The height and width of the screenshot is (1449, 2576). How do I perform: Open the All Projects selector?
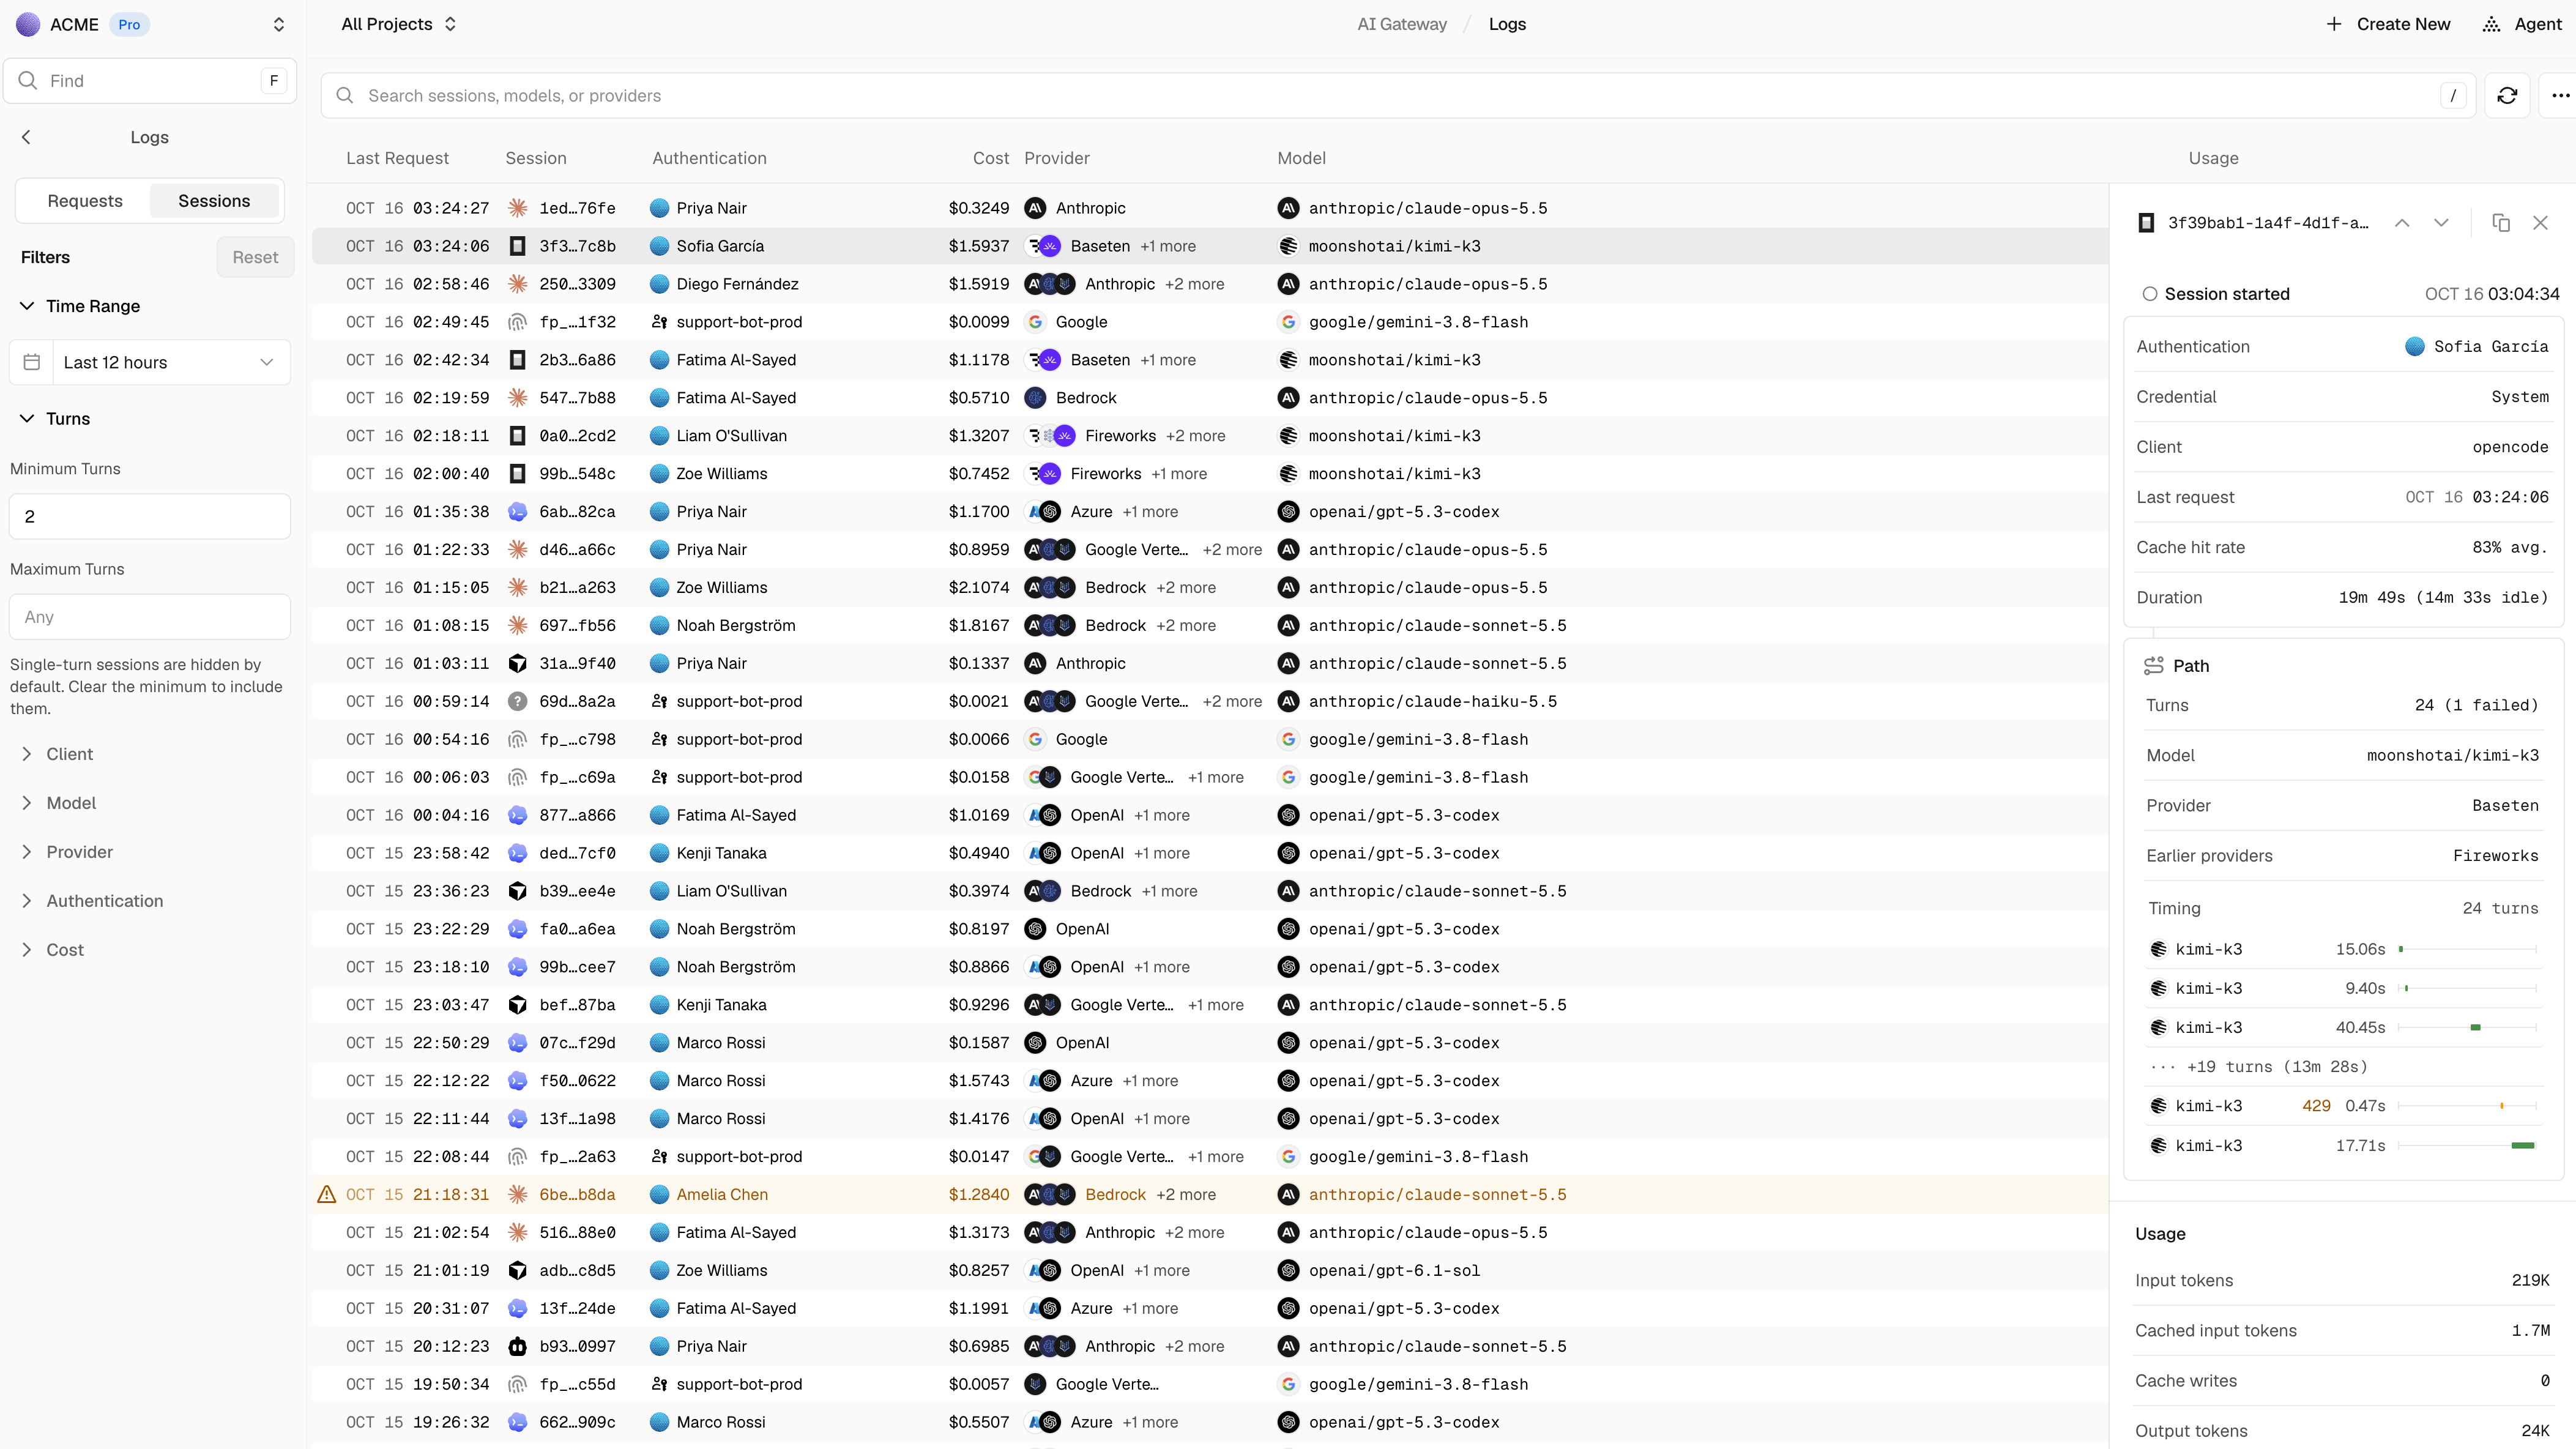[398, 24]
